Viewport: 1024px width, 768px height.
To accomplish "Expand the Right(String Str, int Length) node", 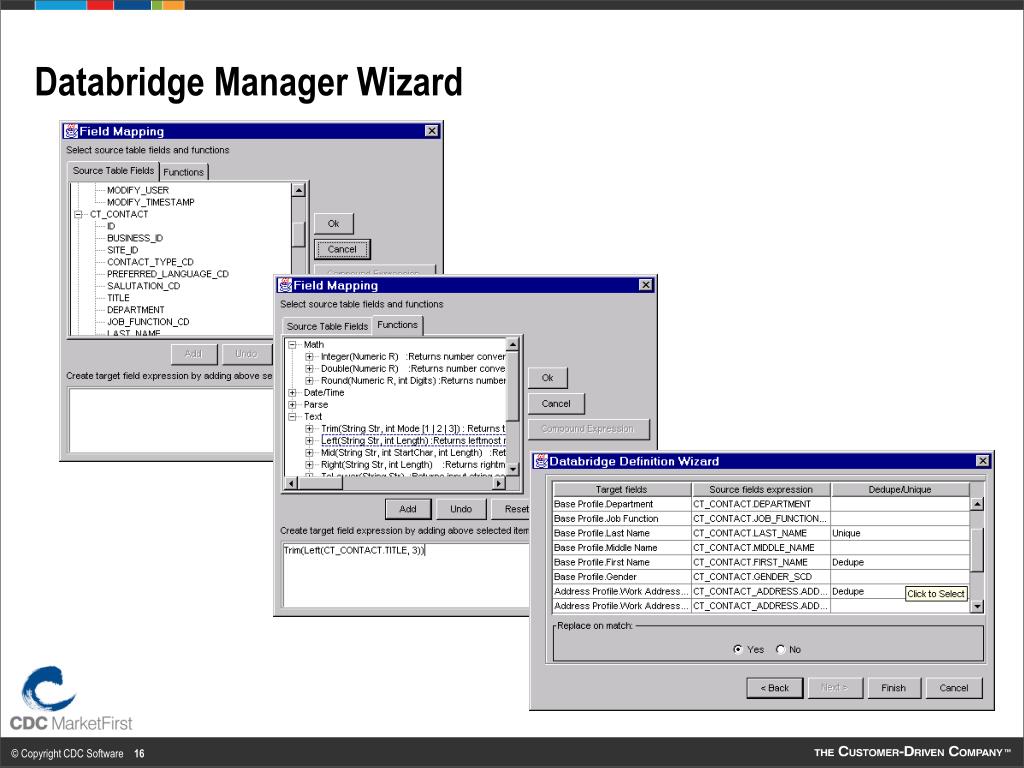I will 310,464.
